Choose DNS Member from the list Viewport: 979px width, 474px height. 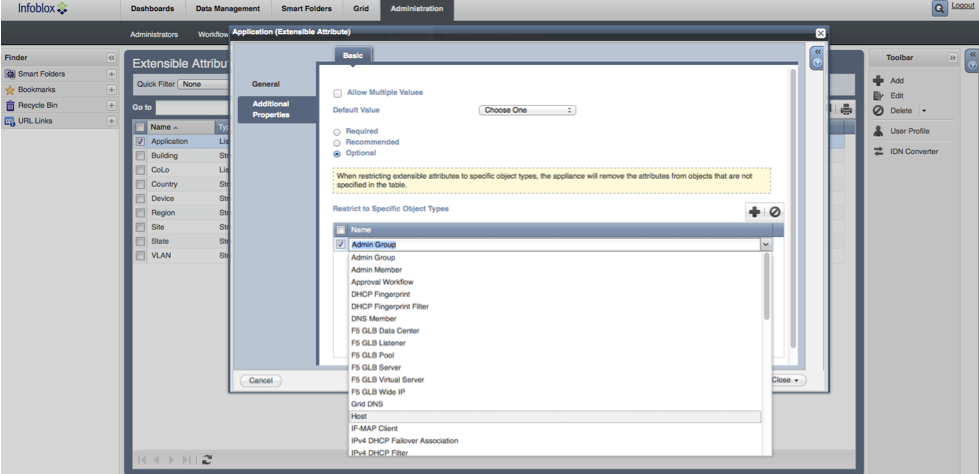(555, 319)
